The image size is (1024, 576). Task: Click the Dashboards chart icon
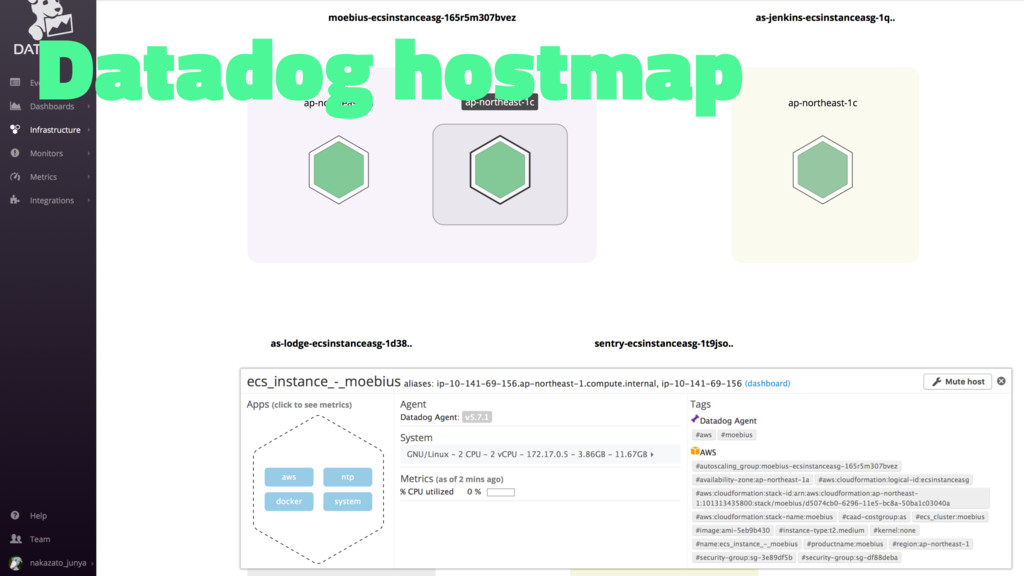15,106
